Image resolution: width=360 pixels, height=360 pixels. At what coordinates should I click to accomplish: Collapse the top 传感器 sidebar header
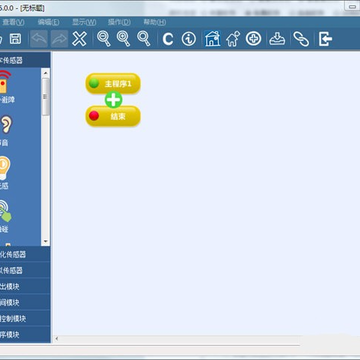25,60
